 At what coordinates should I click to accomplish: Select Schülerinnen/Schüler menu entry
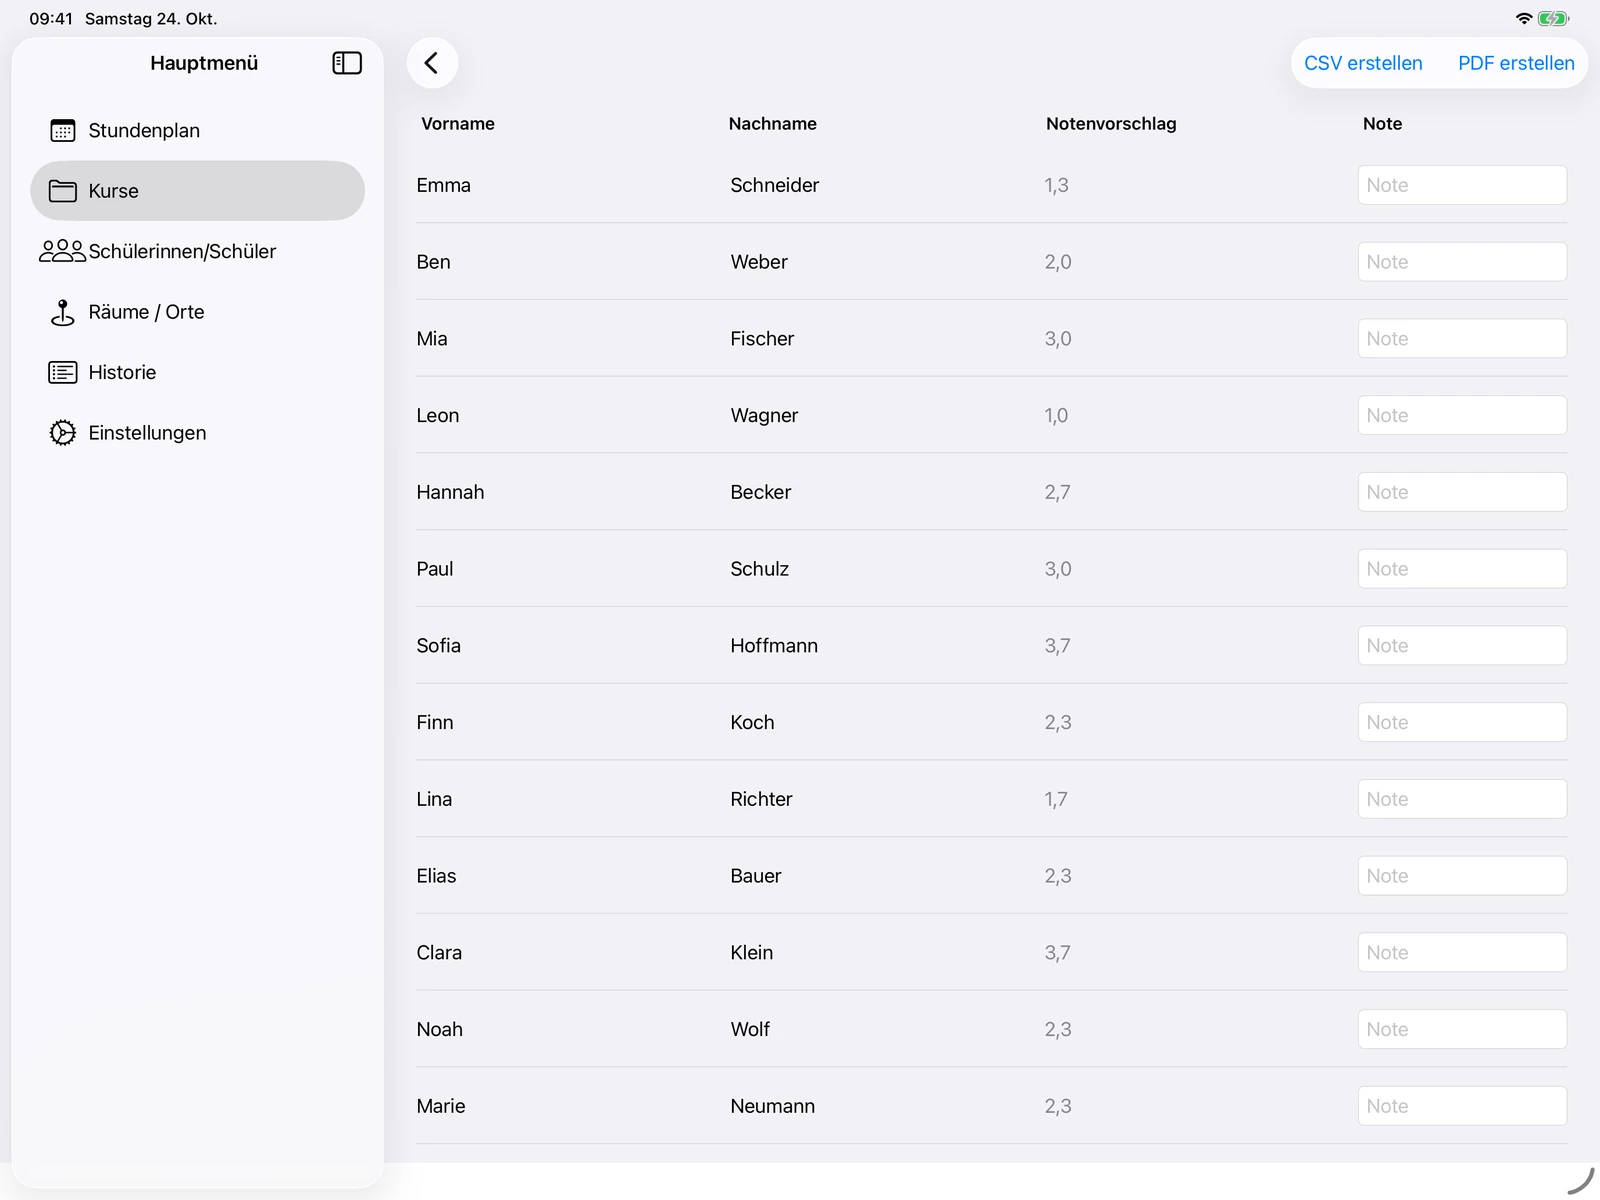point(198,251)
